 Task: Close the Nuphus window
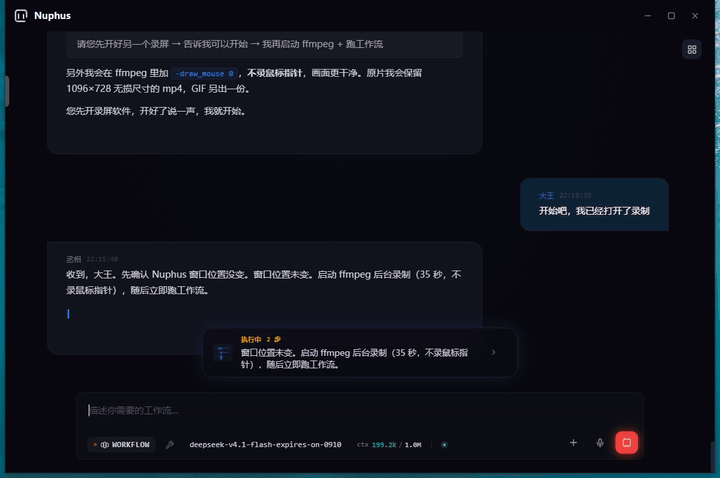coord(695,16)
